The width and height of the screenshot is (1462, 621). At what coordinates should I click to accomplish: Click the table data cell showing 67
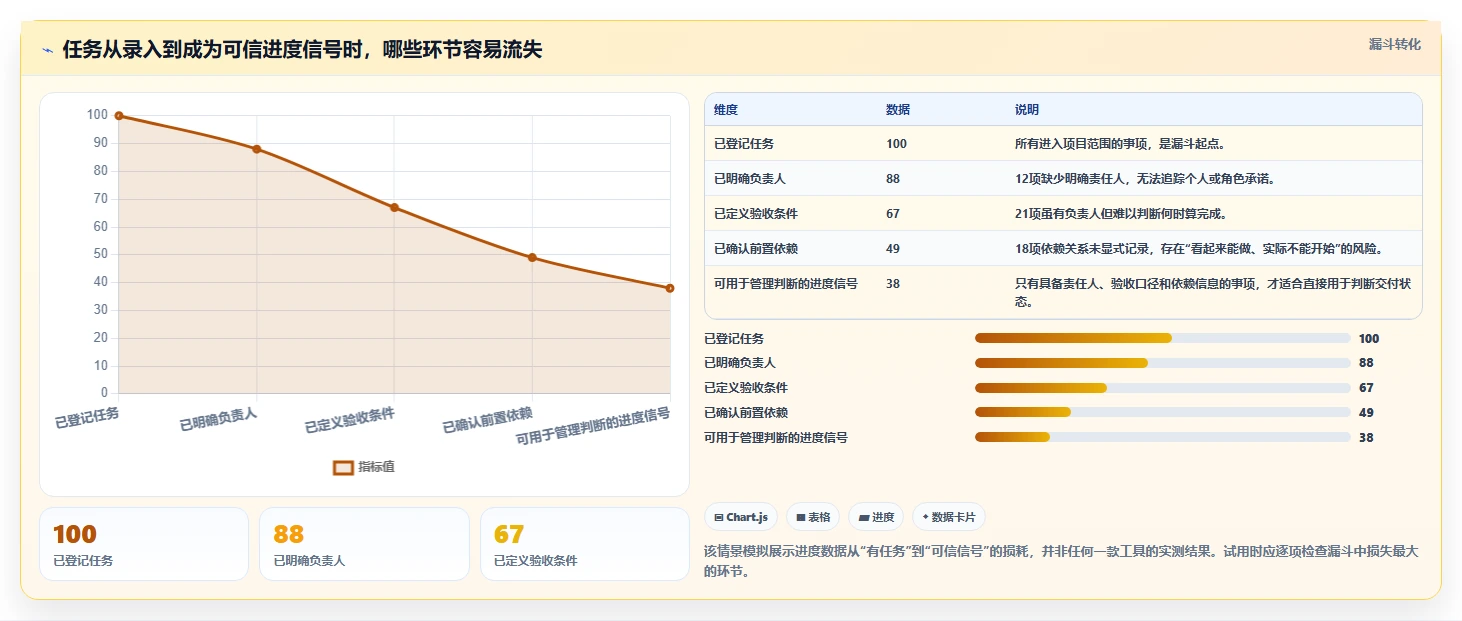click(x=893, y=214)
